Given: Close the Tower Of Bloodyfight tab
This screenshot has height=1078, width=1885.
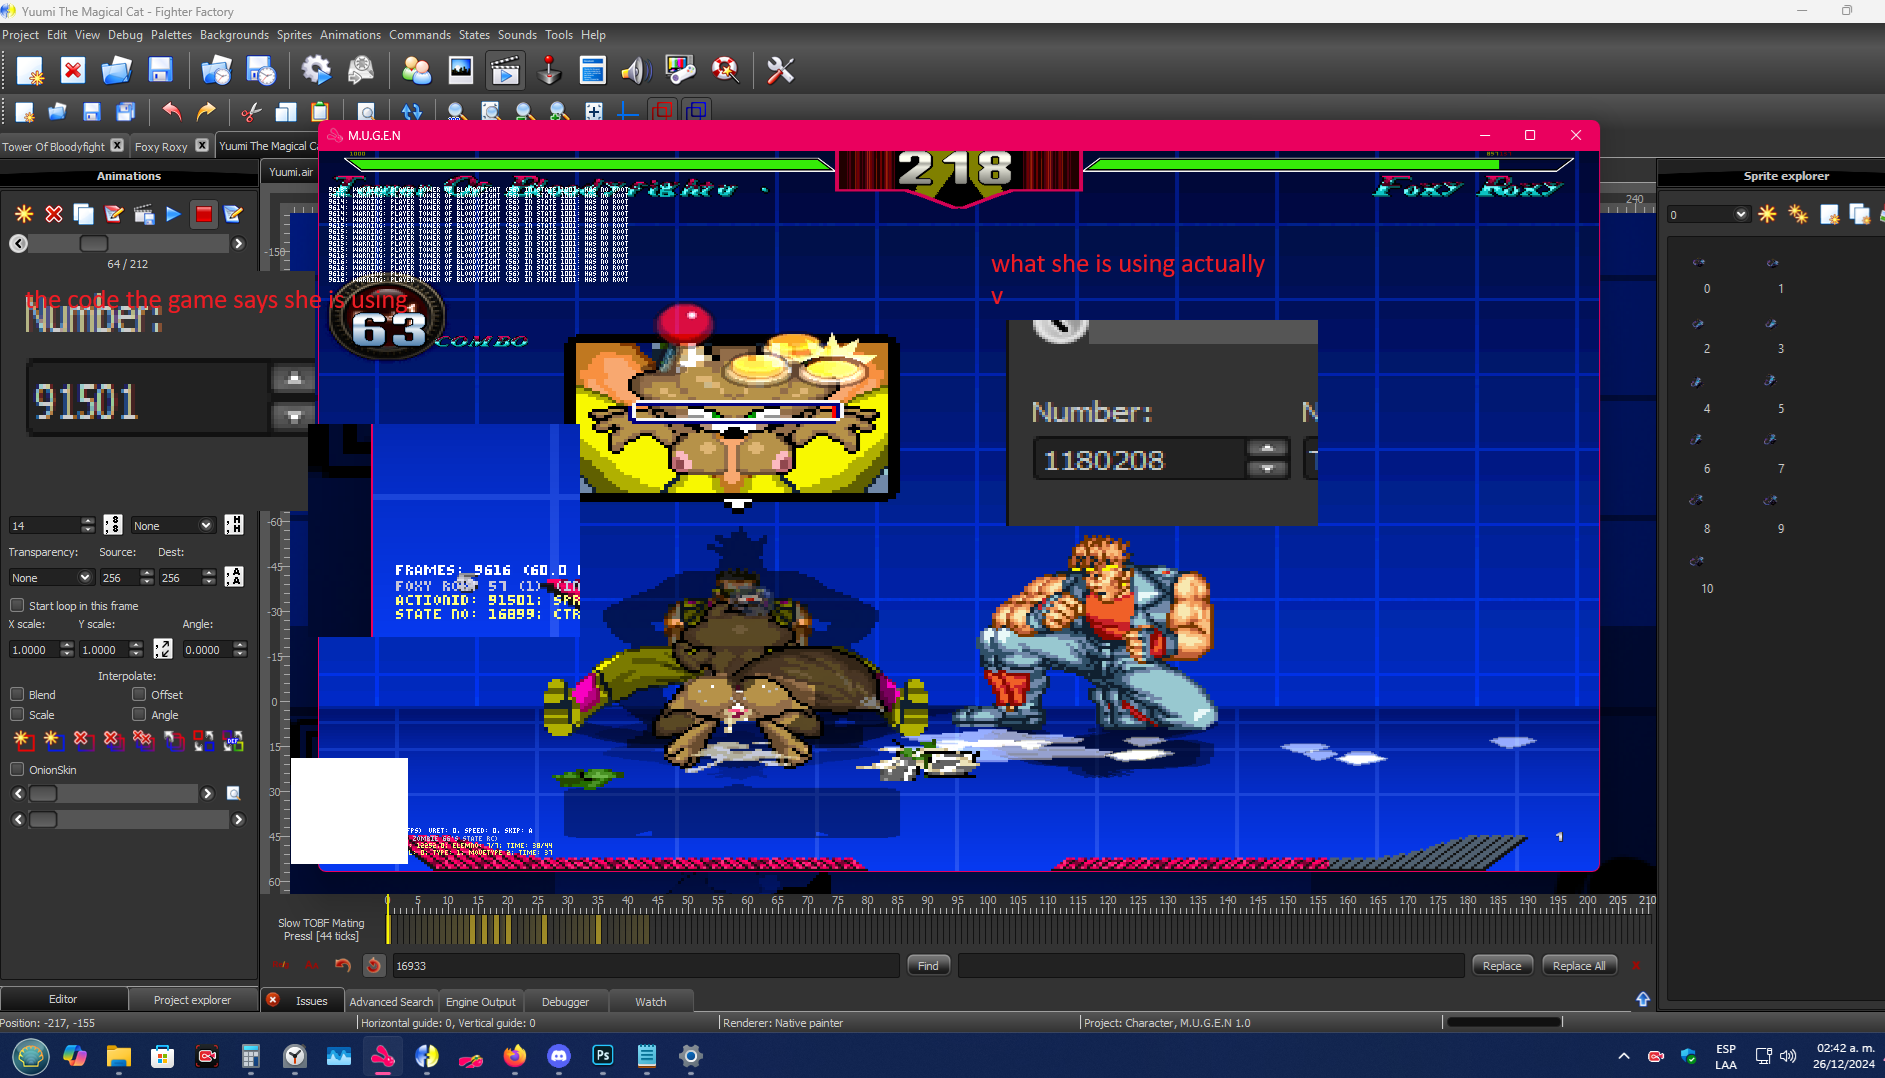Looking at the screenshot, I should (117, 145).
